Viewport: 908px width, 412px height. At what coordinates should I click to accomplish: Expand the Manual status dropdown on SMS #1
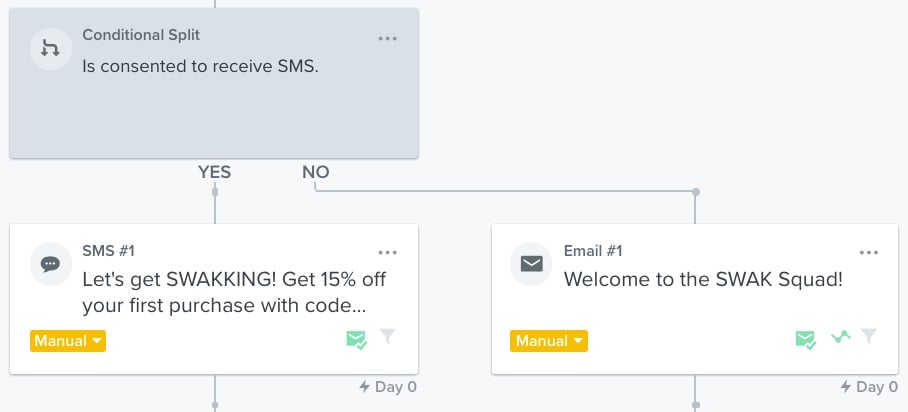[x=68, y=341]
